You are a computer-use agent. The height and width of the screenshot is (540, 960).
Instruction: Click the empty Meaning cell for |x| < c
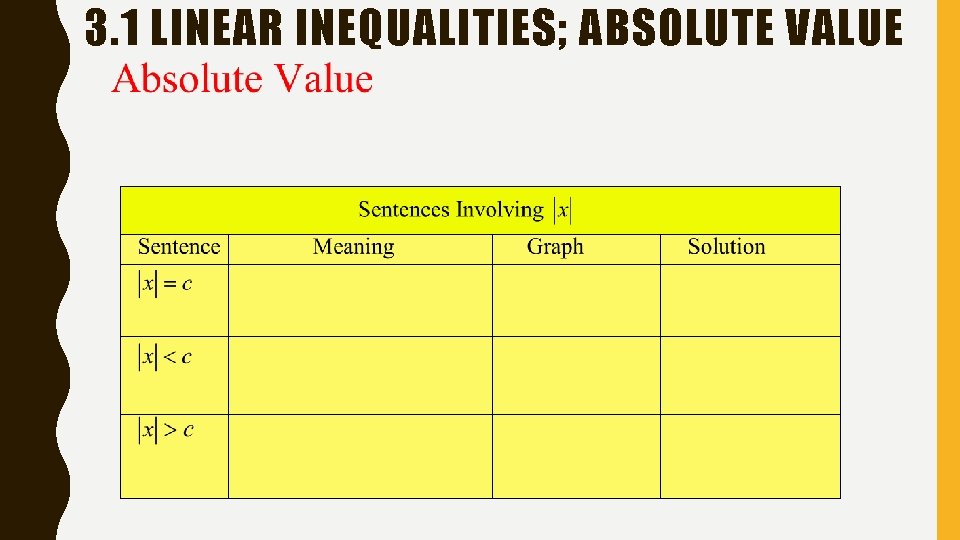361,375
